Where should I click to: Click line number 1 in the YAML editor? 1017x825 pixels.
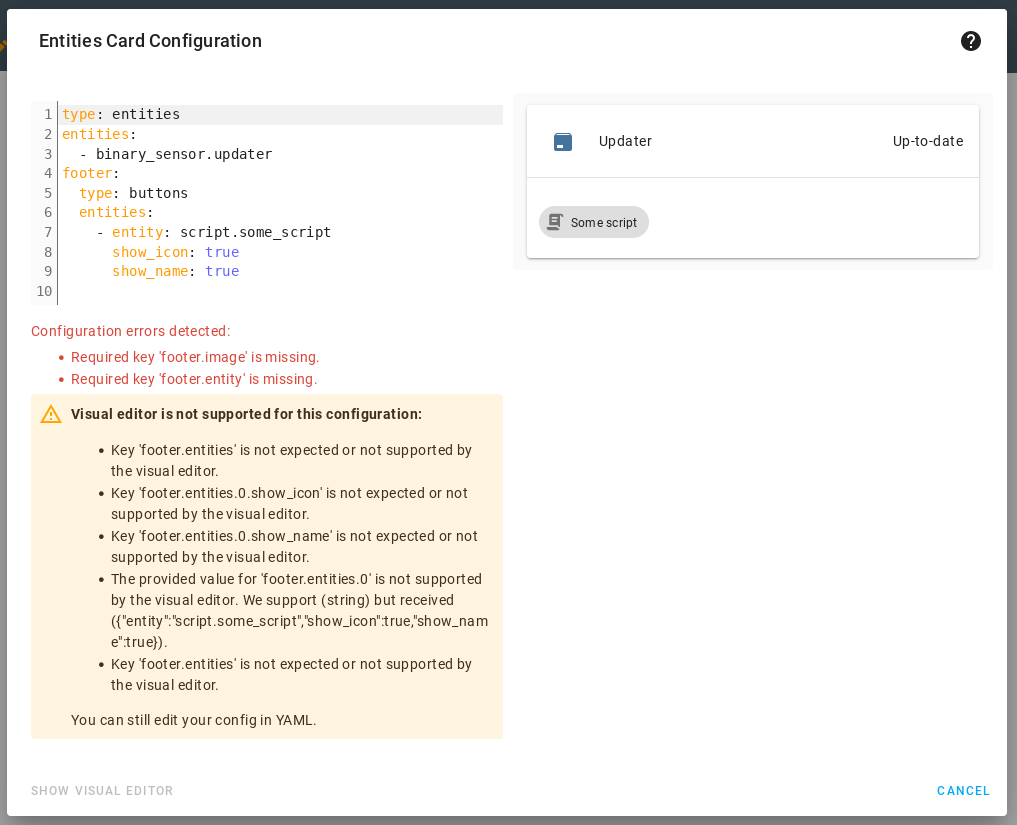(48, 114)
